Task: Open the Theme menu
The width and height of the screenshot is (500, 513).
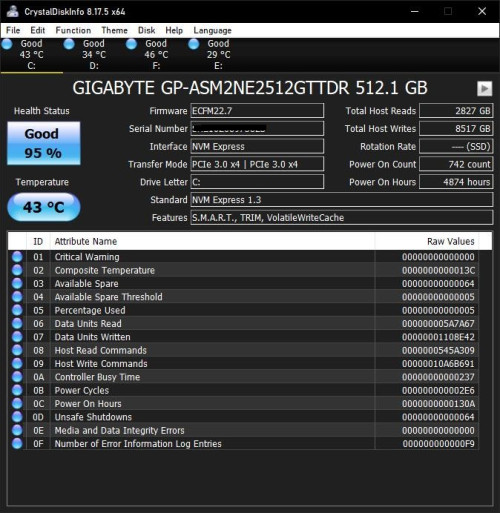Action: click(x=114, y=30)
